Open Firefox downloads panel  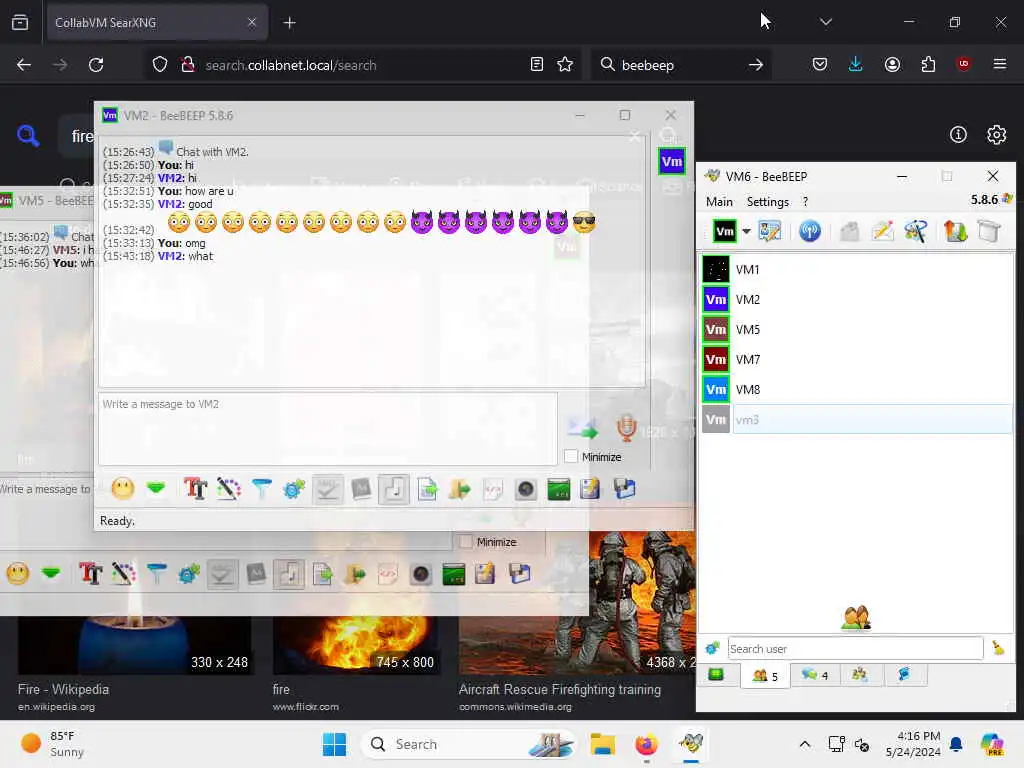click(x=856, y=64)
